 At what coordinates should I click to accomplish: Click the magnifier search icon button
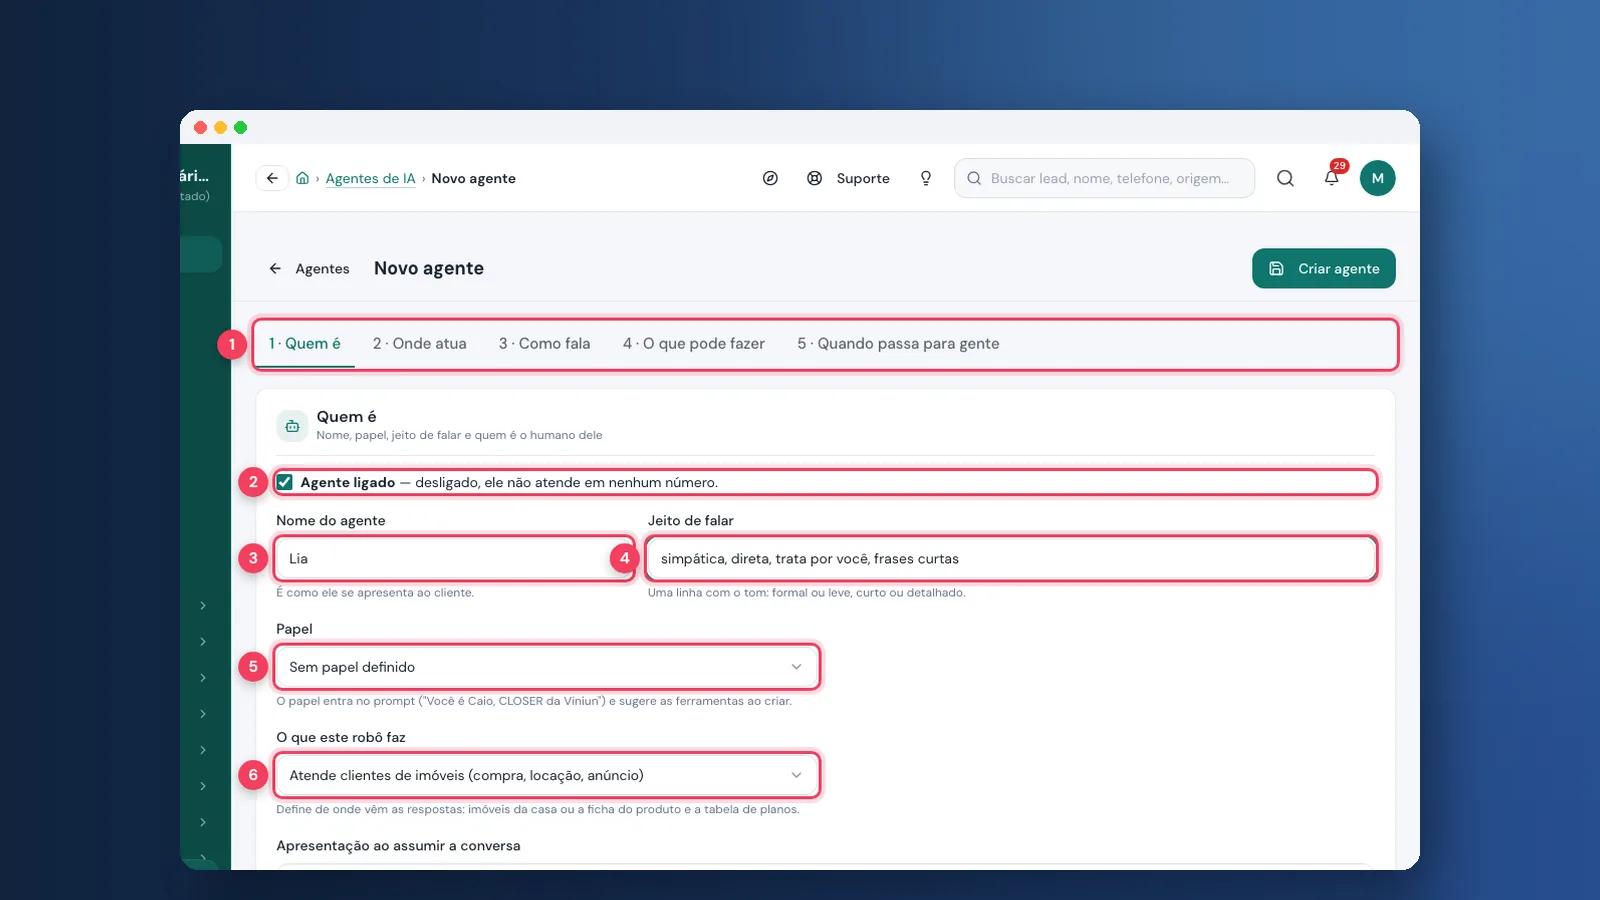(x=1285, y=178)
